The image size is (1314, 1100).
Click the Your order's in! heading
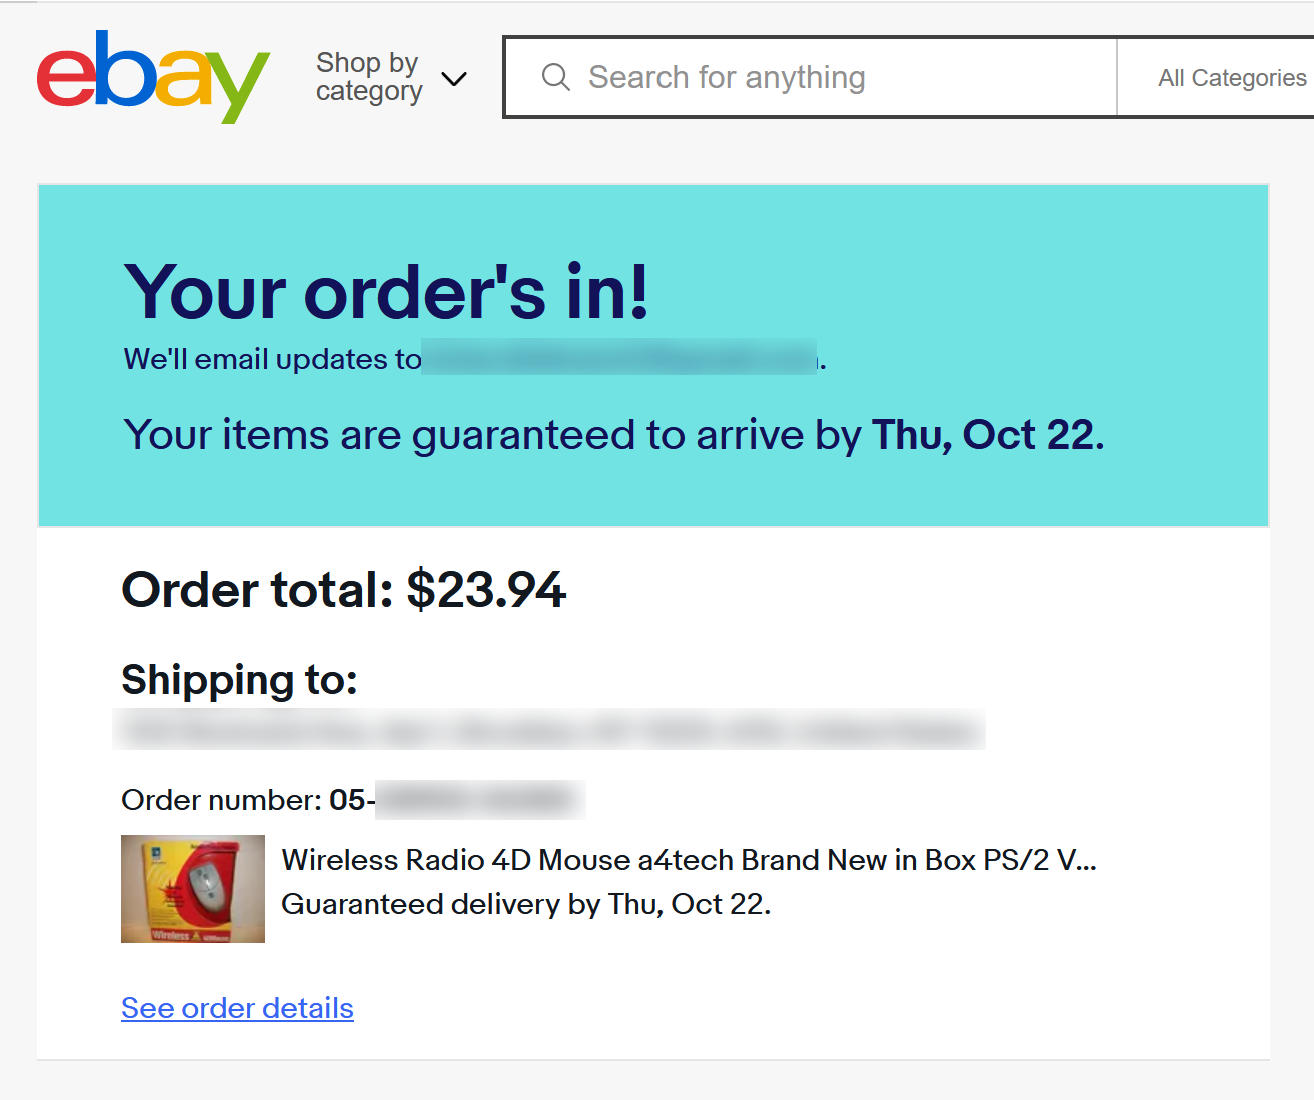386,292
